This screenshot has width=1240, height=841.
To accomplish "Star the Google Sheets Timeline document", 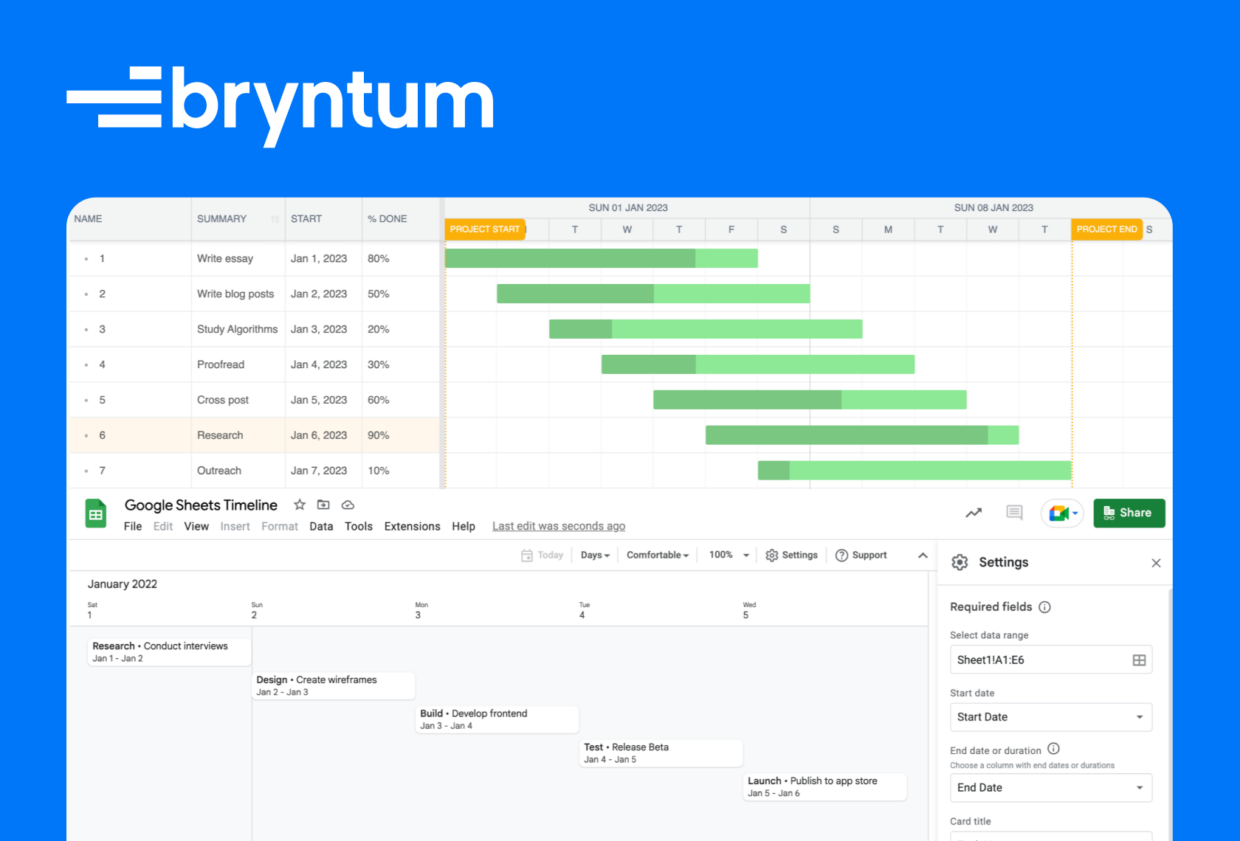I will tap(299, 505).
